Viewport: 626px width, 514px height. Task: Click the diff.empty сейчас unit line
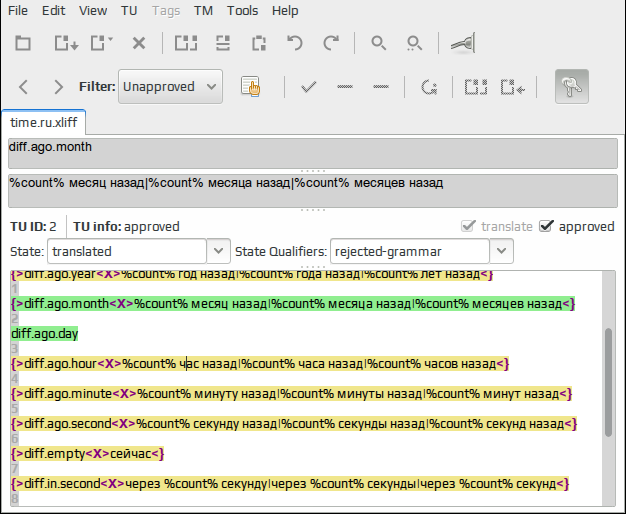pyautogui.click(x=88, y=454)
